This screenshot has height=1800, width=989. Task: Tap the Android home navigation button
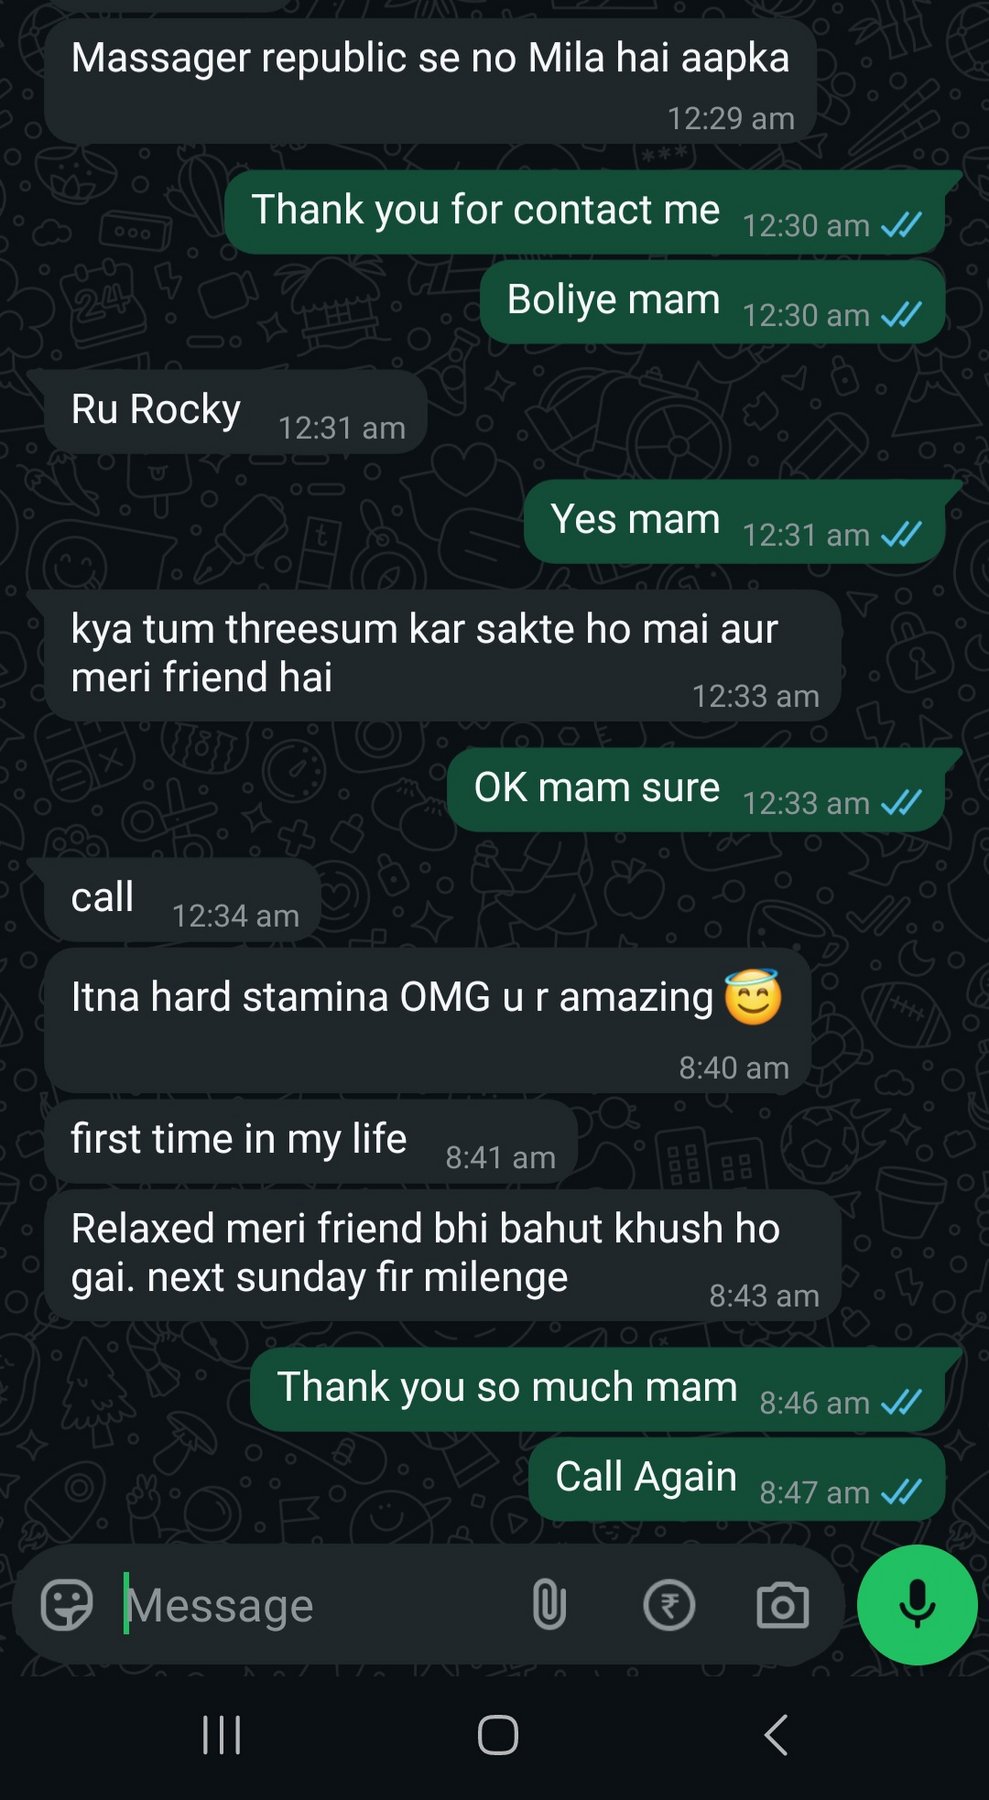(498, 1735)
